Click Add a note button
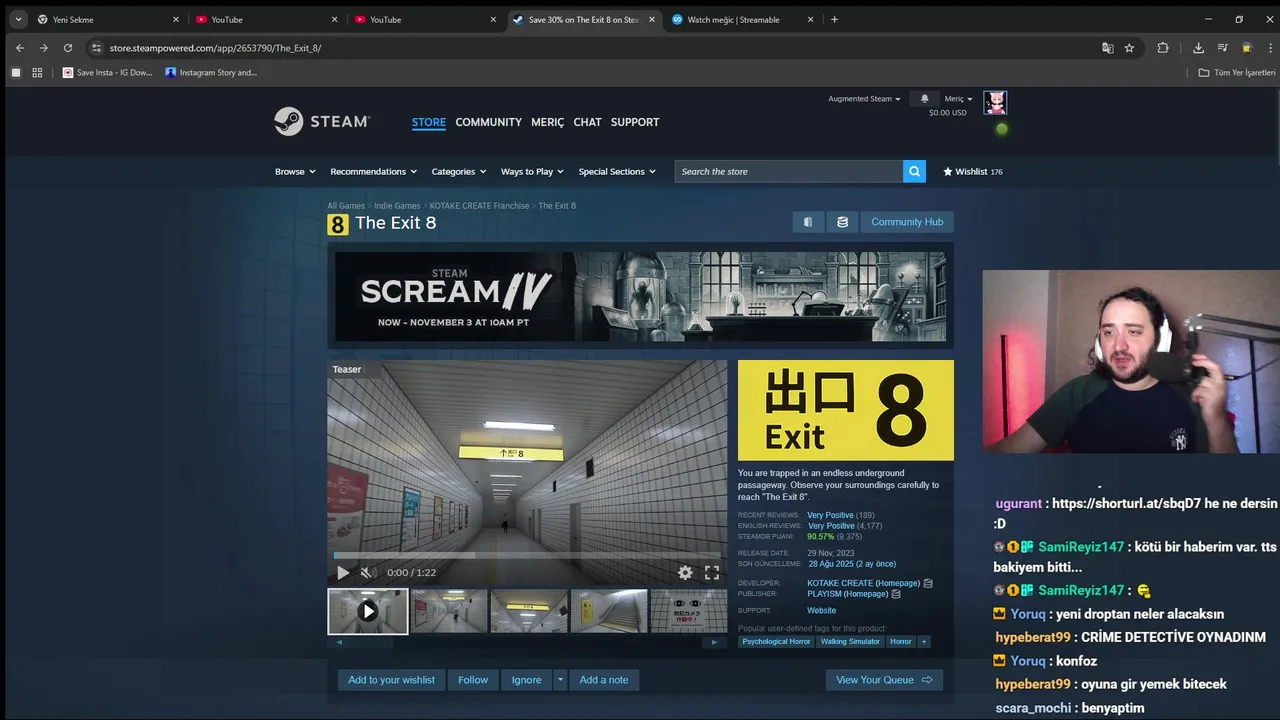The image size is (1280, 720). coord(604,680)
